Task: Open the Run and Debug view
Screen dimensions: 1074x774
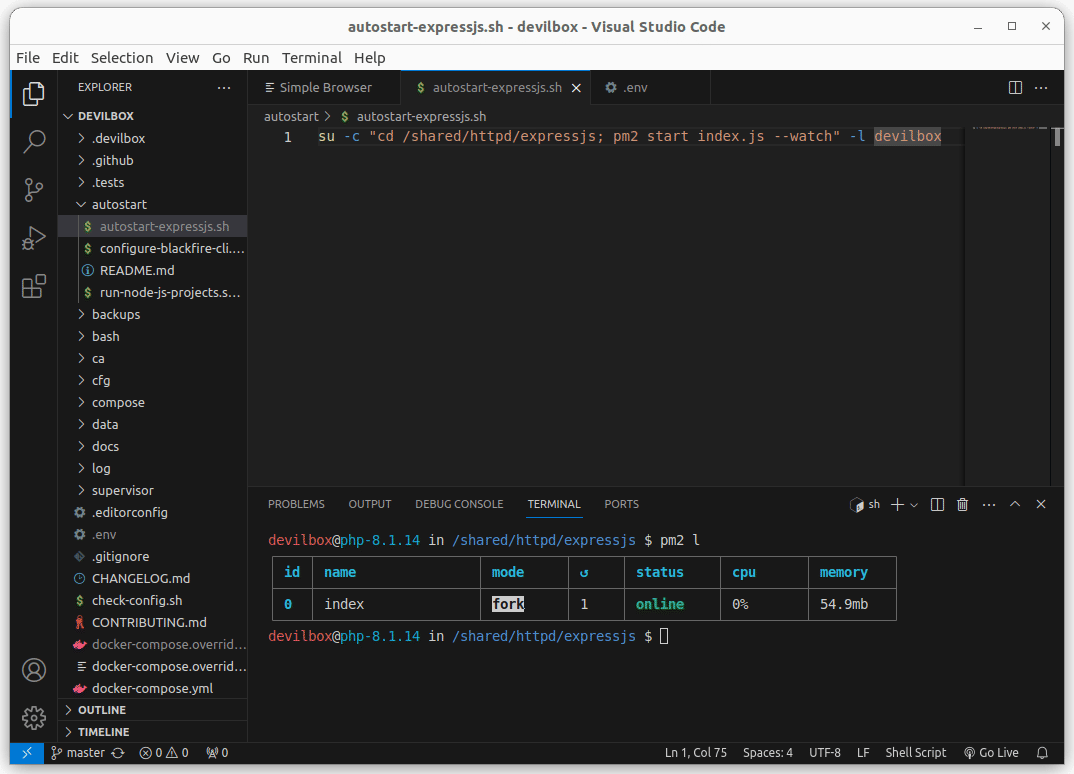Action: click(34, 238)
